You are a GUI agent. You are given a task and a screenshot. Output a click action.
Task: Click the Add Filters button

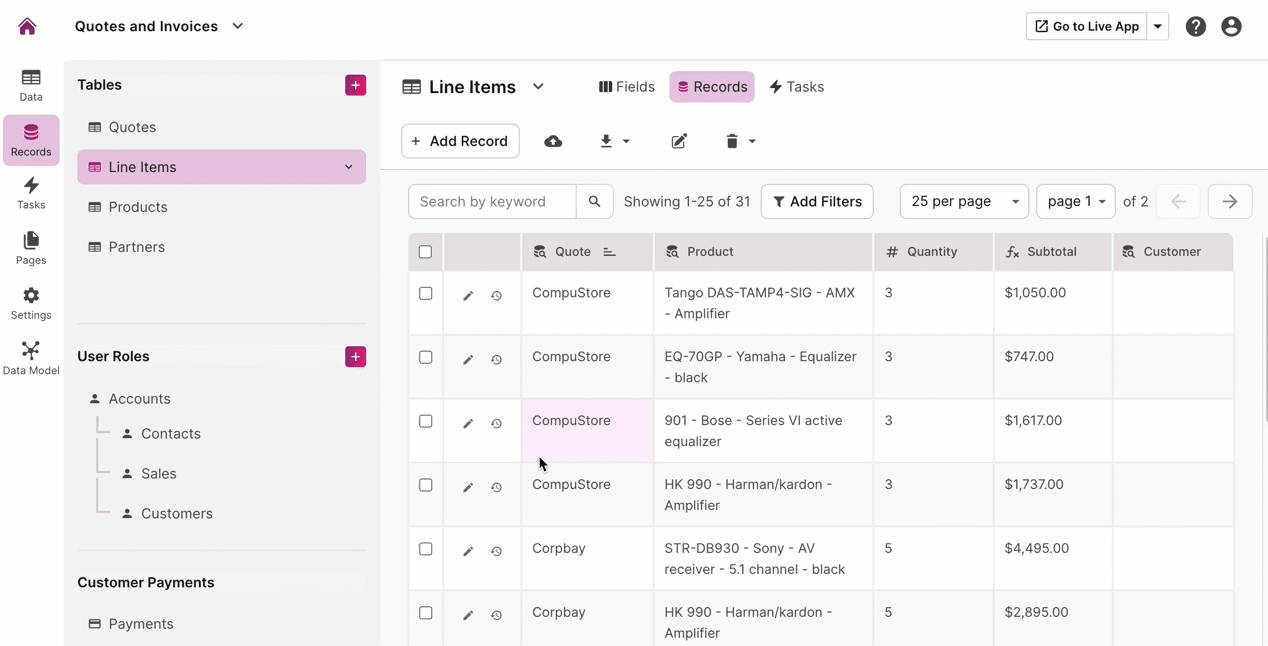point(817,202)
